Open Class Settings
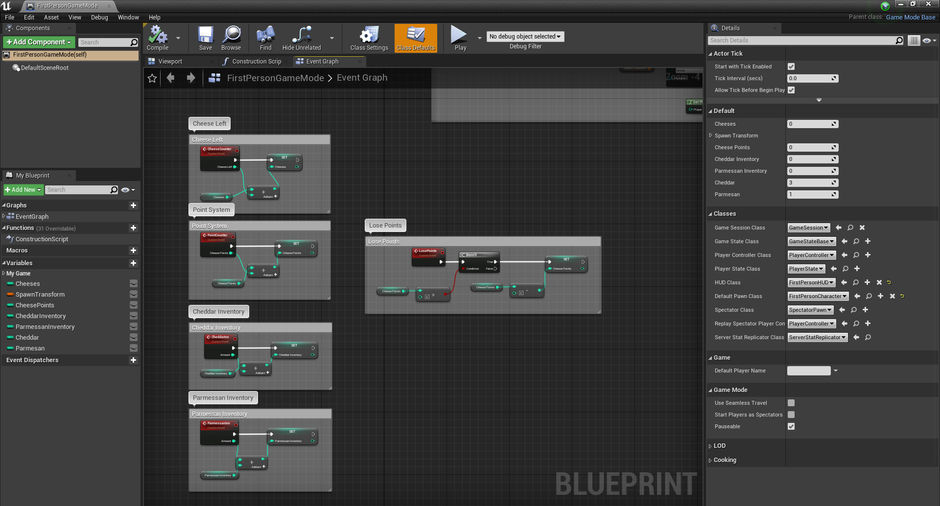Screen dimensions: 940x506 [369, 38]
